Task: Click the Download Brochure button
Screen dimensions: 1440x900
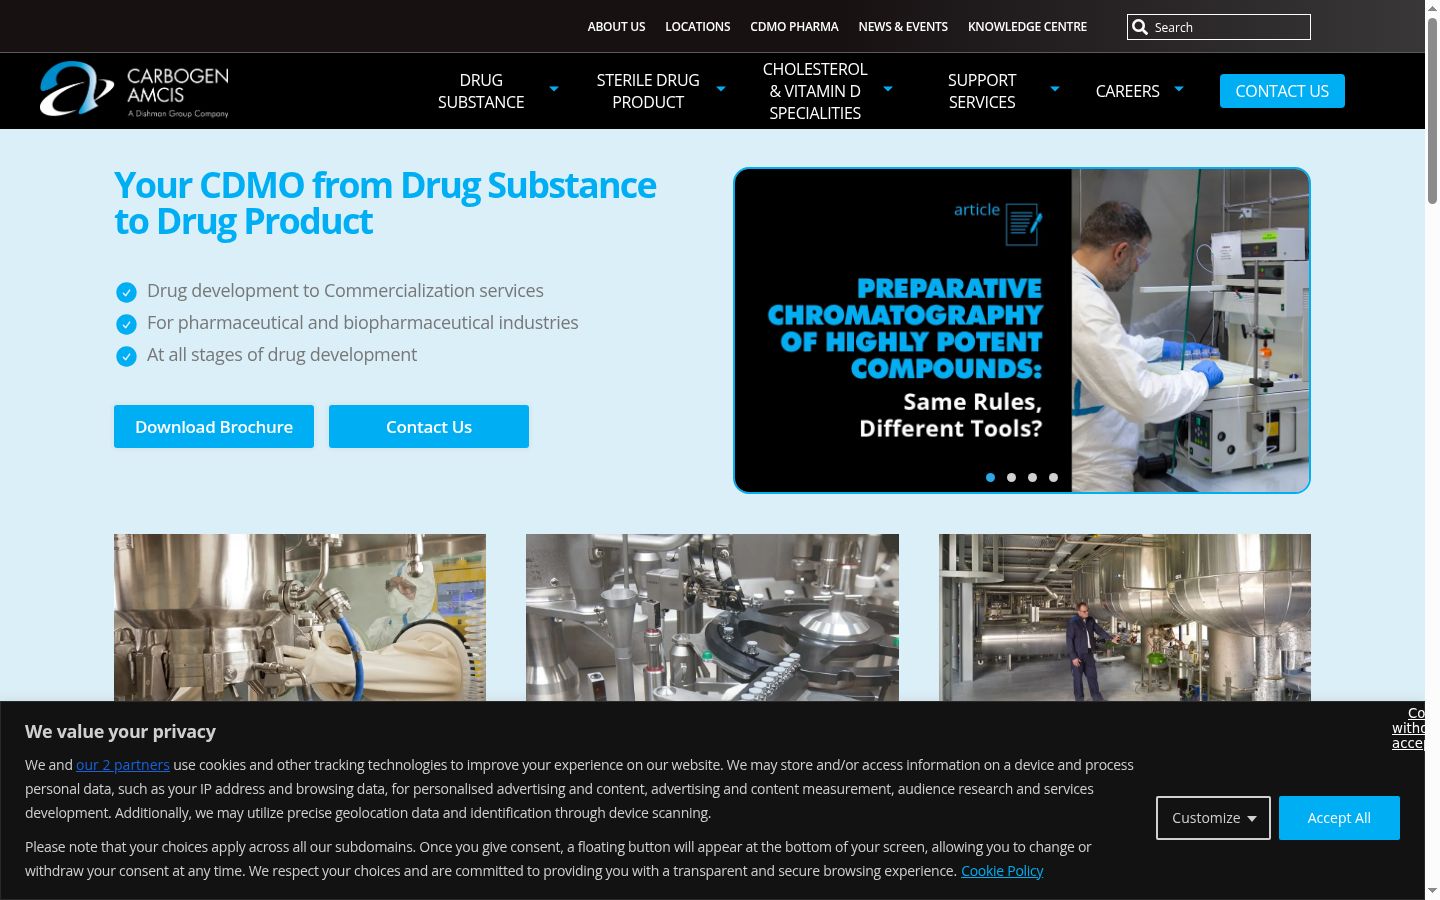Action: [x=214, y=427]
